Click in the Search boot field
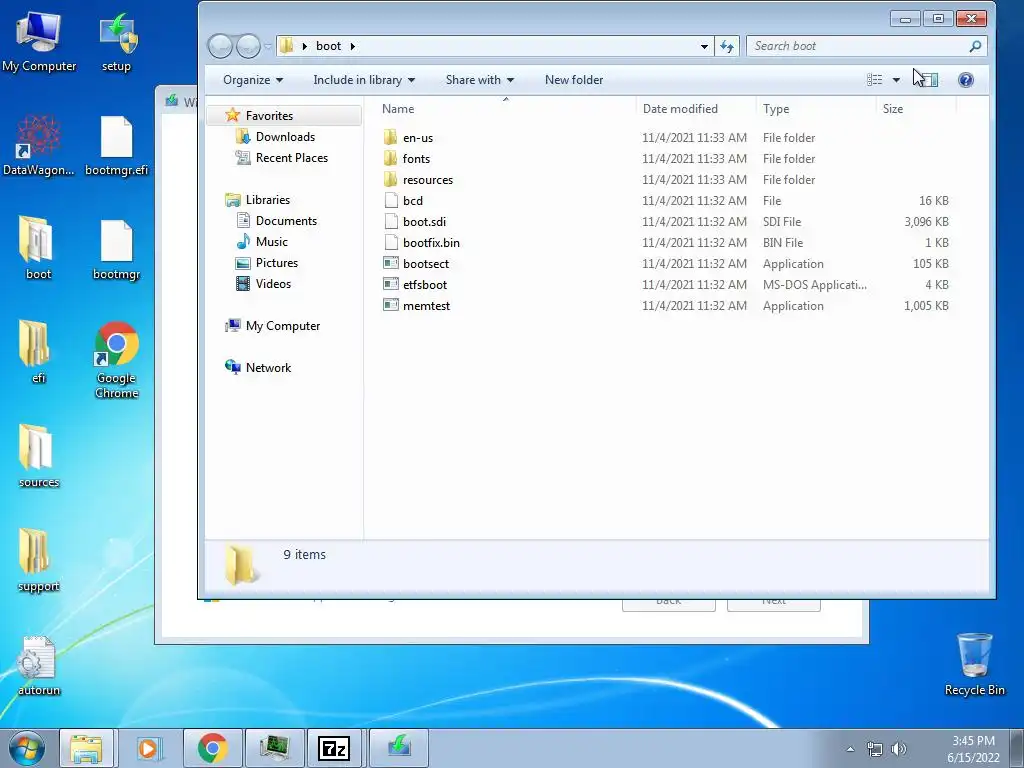Viewport: 1024px width, 768px height. pyautogui.click(x=859, y=46)
